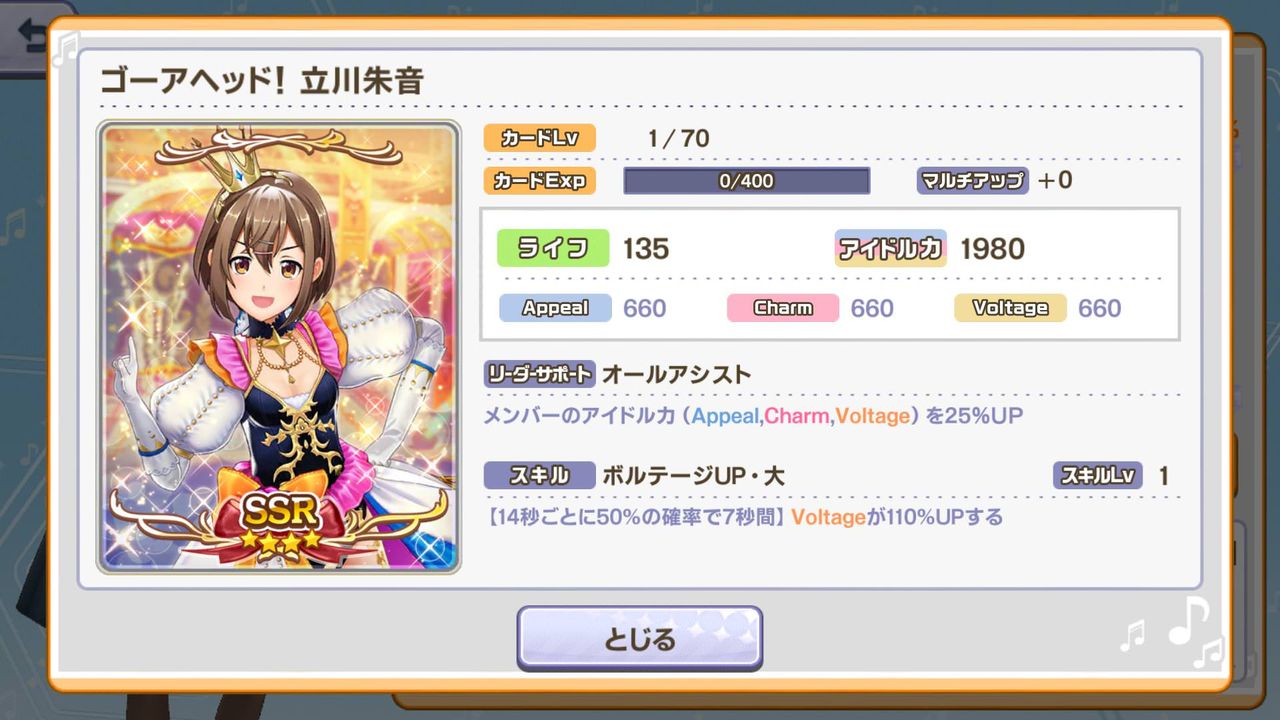Tap the スキル label badge
This screenshot has height=720, width=1280.
[540, 475]
